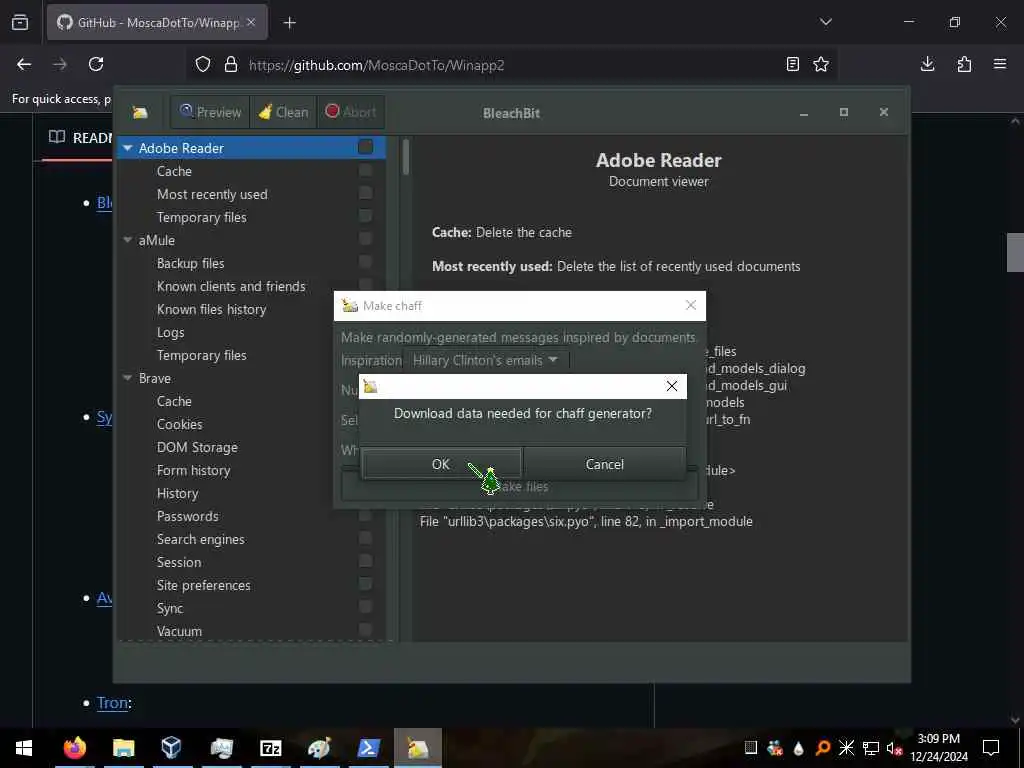Toggle Adobe Reader Most recently used checkbox
Viewport: 1024px width, 768px height.
pyautogui.click(x=366, y=193)
